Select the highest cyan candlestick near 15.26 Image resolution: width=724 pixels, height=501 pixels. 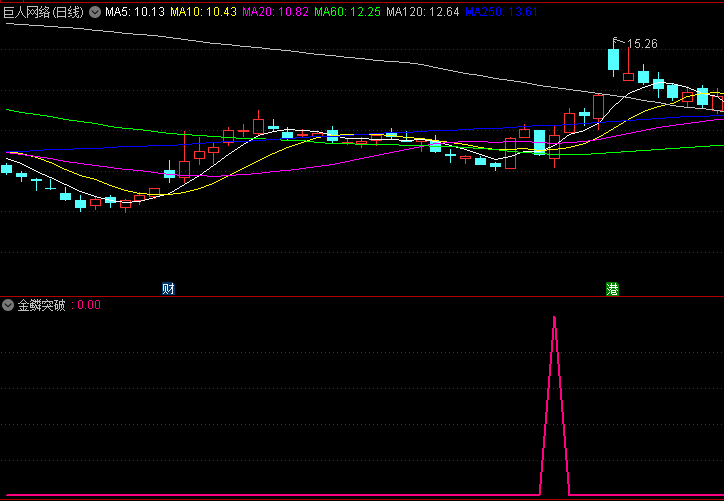[613, 59]
